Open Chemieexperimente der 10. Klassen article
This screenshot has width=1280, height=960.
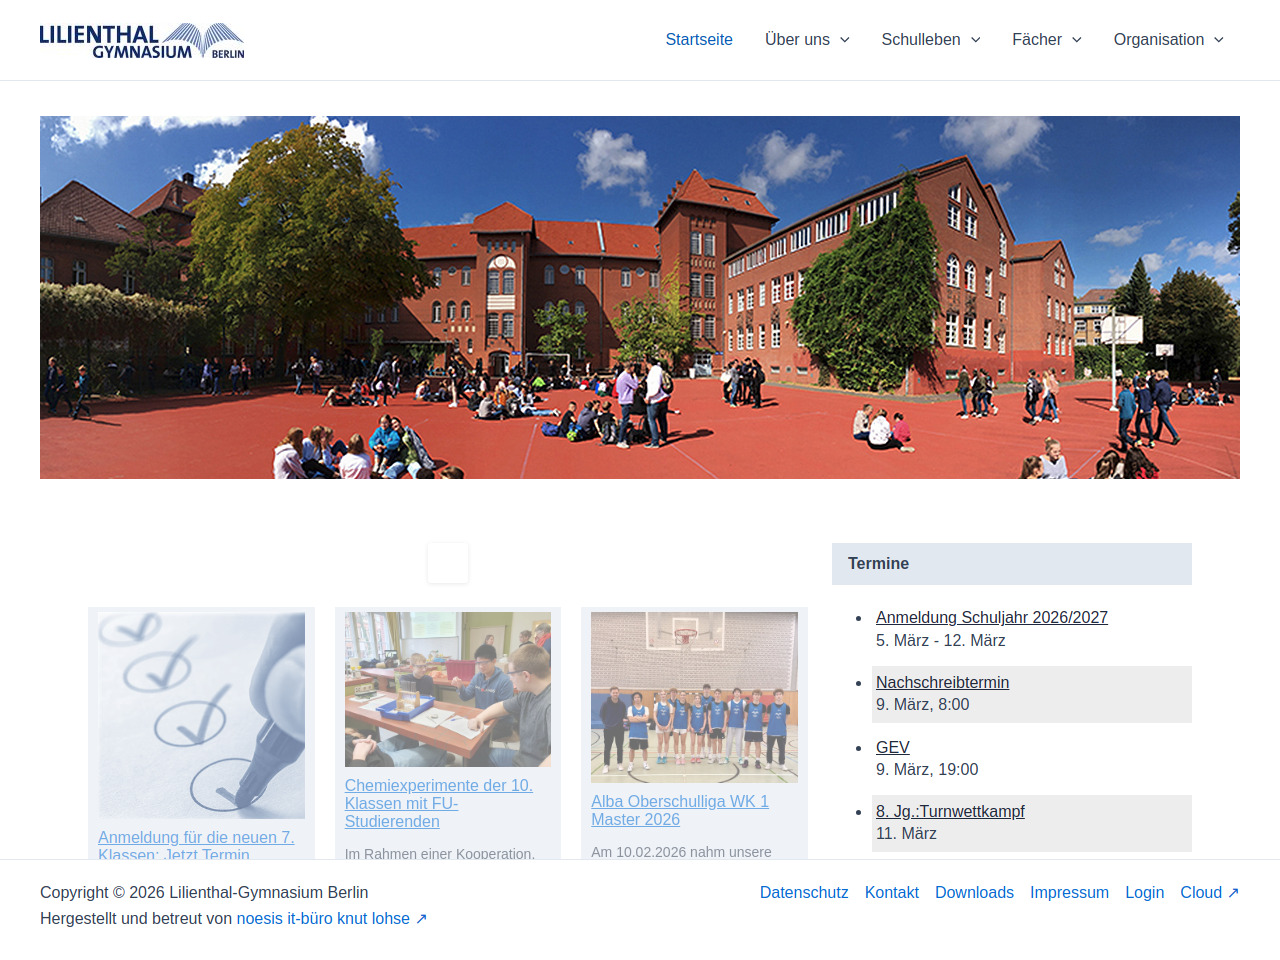click(x=438, y=803)
